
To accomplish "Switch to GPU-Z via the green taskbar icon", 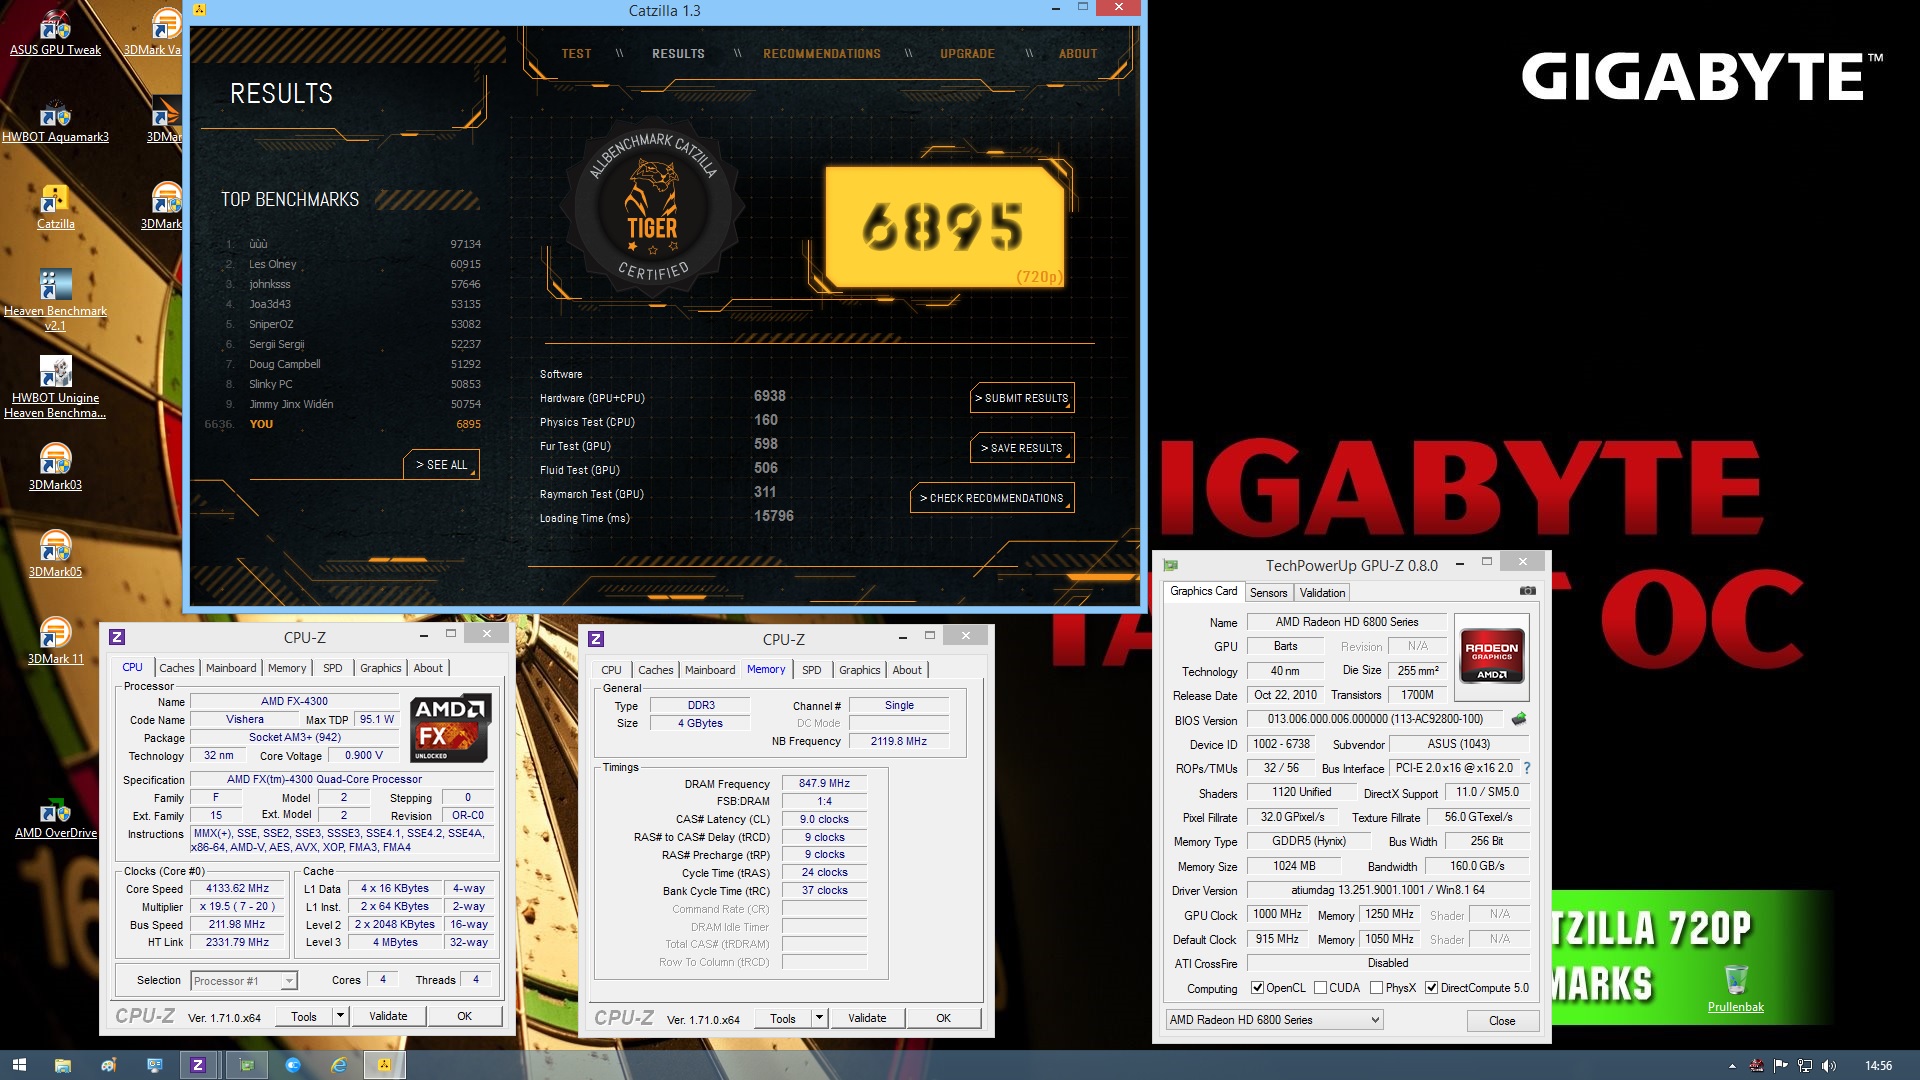I will tap(246, 1065).
